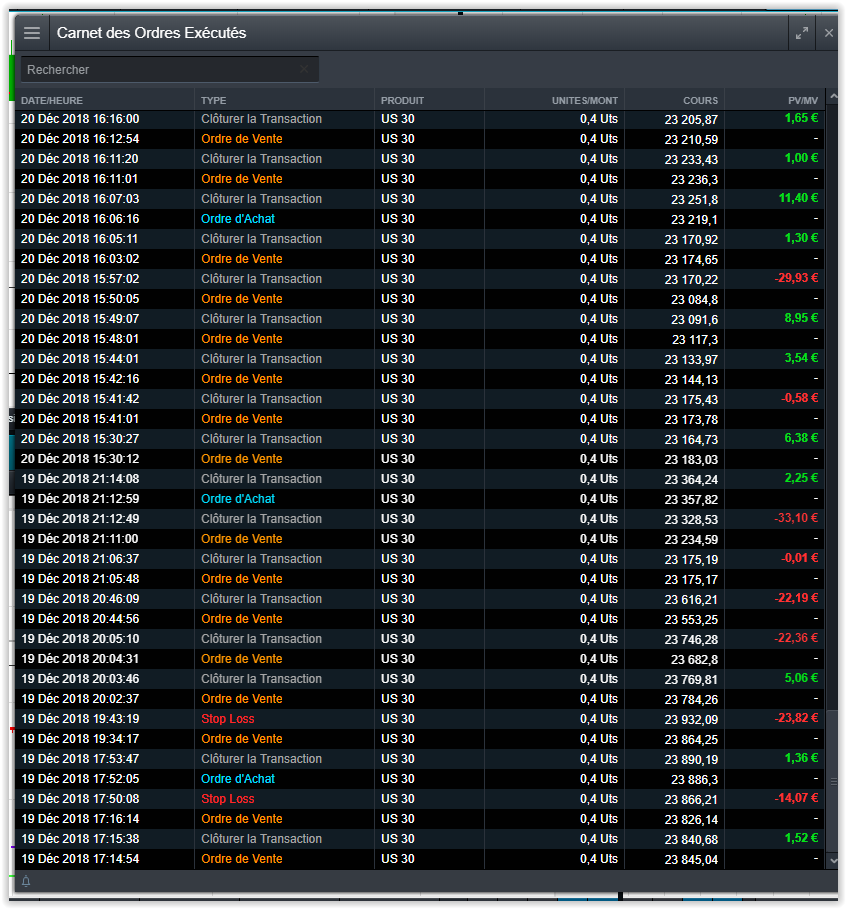Sort by the DATE/HEURE column header

click(x=52, y=100)
